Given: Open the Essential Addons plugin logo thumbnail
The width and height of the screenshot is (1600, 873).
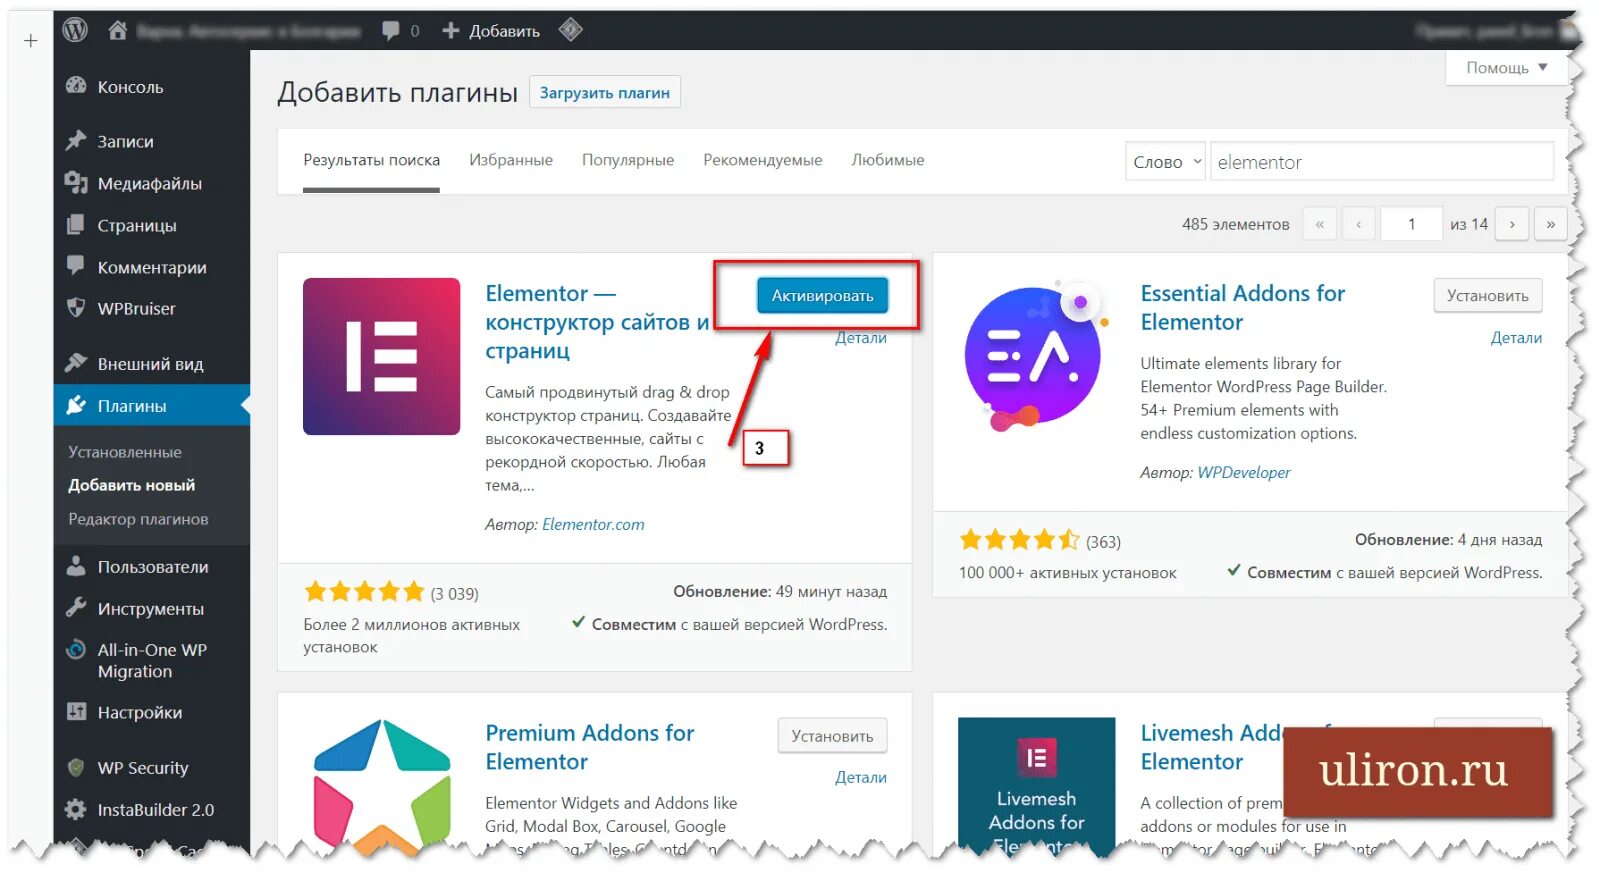Looking at the screenshot, I should 1037,356.
